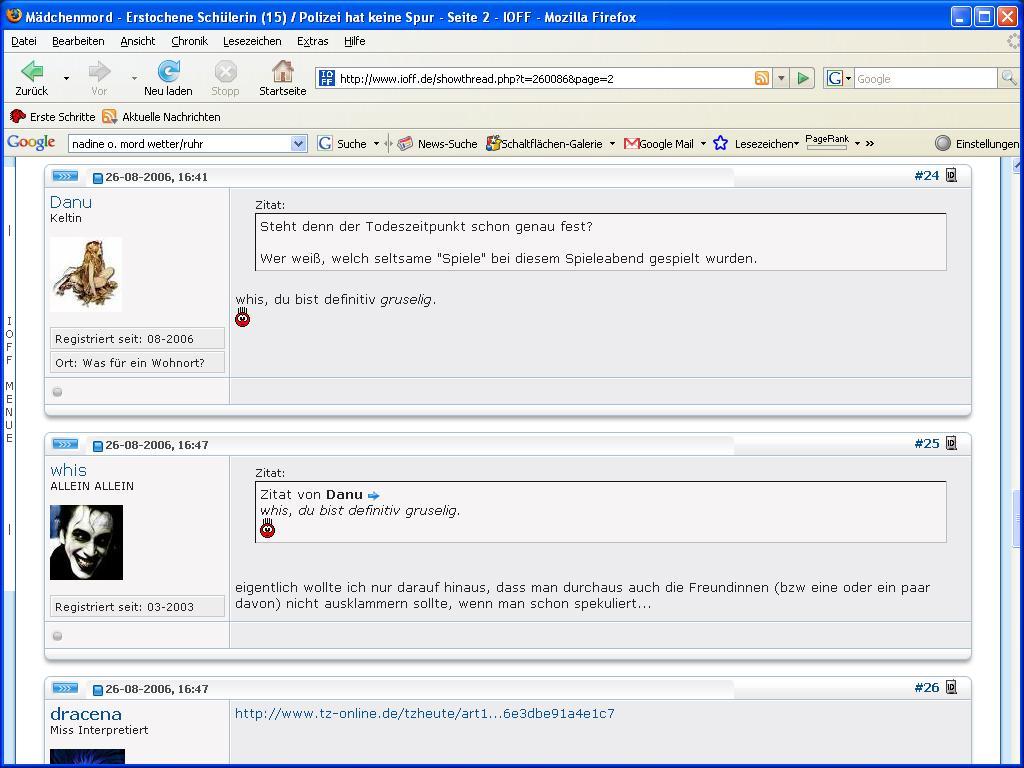Open permalink for post #24
1024x768 pixels.
coord(927,175)
